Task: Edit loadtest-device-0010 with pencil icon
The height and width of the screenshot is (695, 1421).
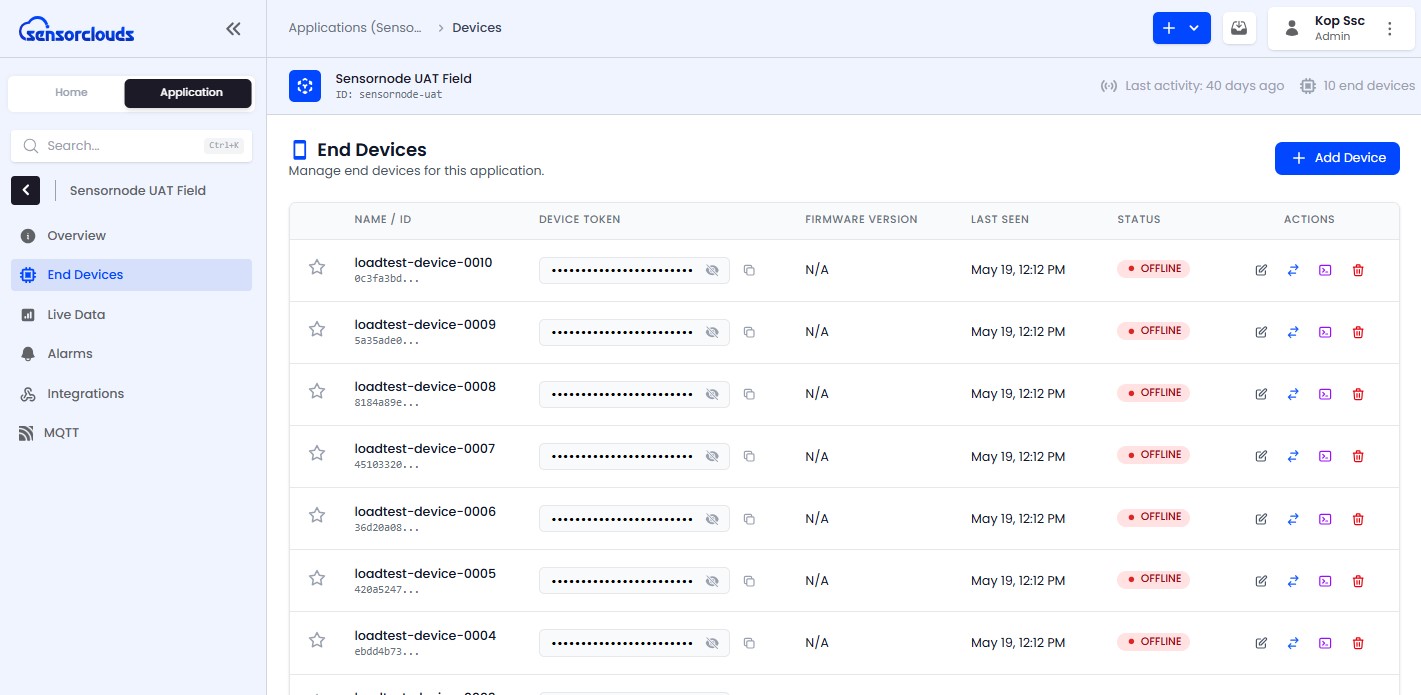Action: 1261,270
